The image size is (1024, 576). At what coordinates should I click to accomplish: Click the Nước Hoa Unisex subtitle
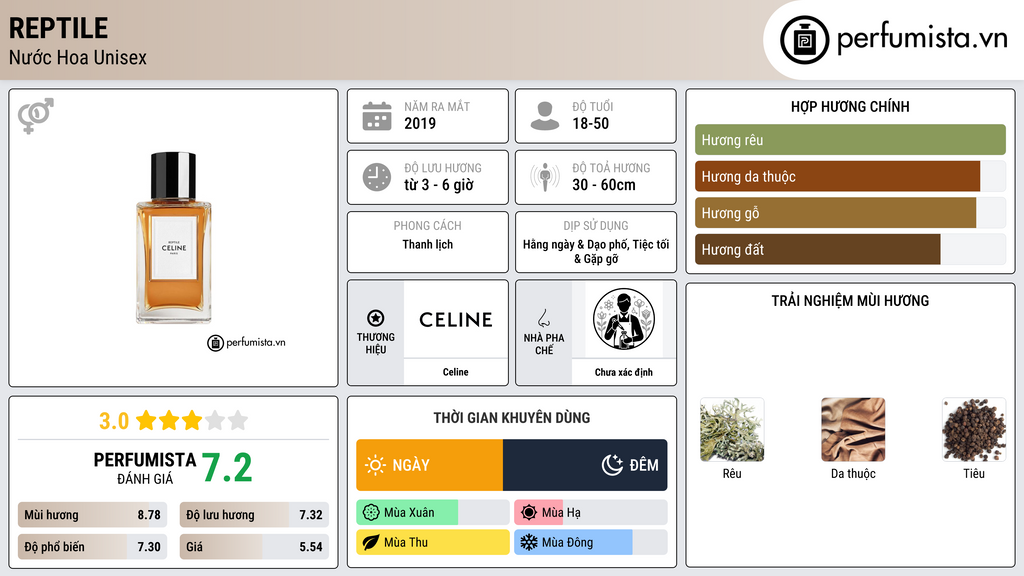[x=78, y=57]
